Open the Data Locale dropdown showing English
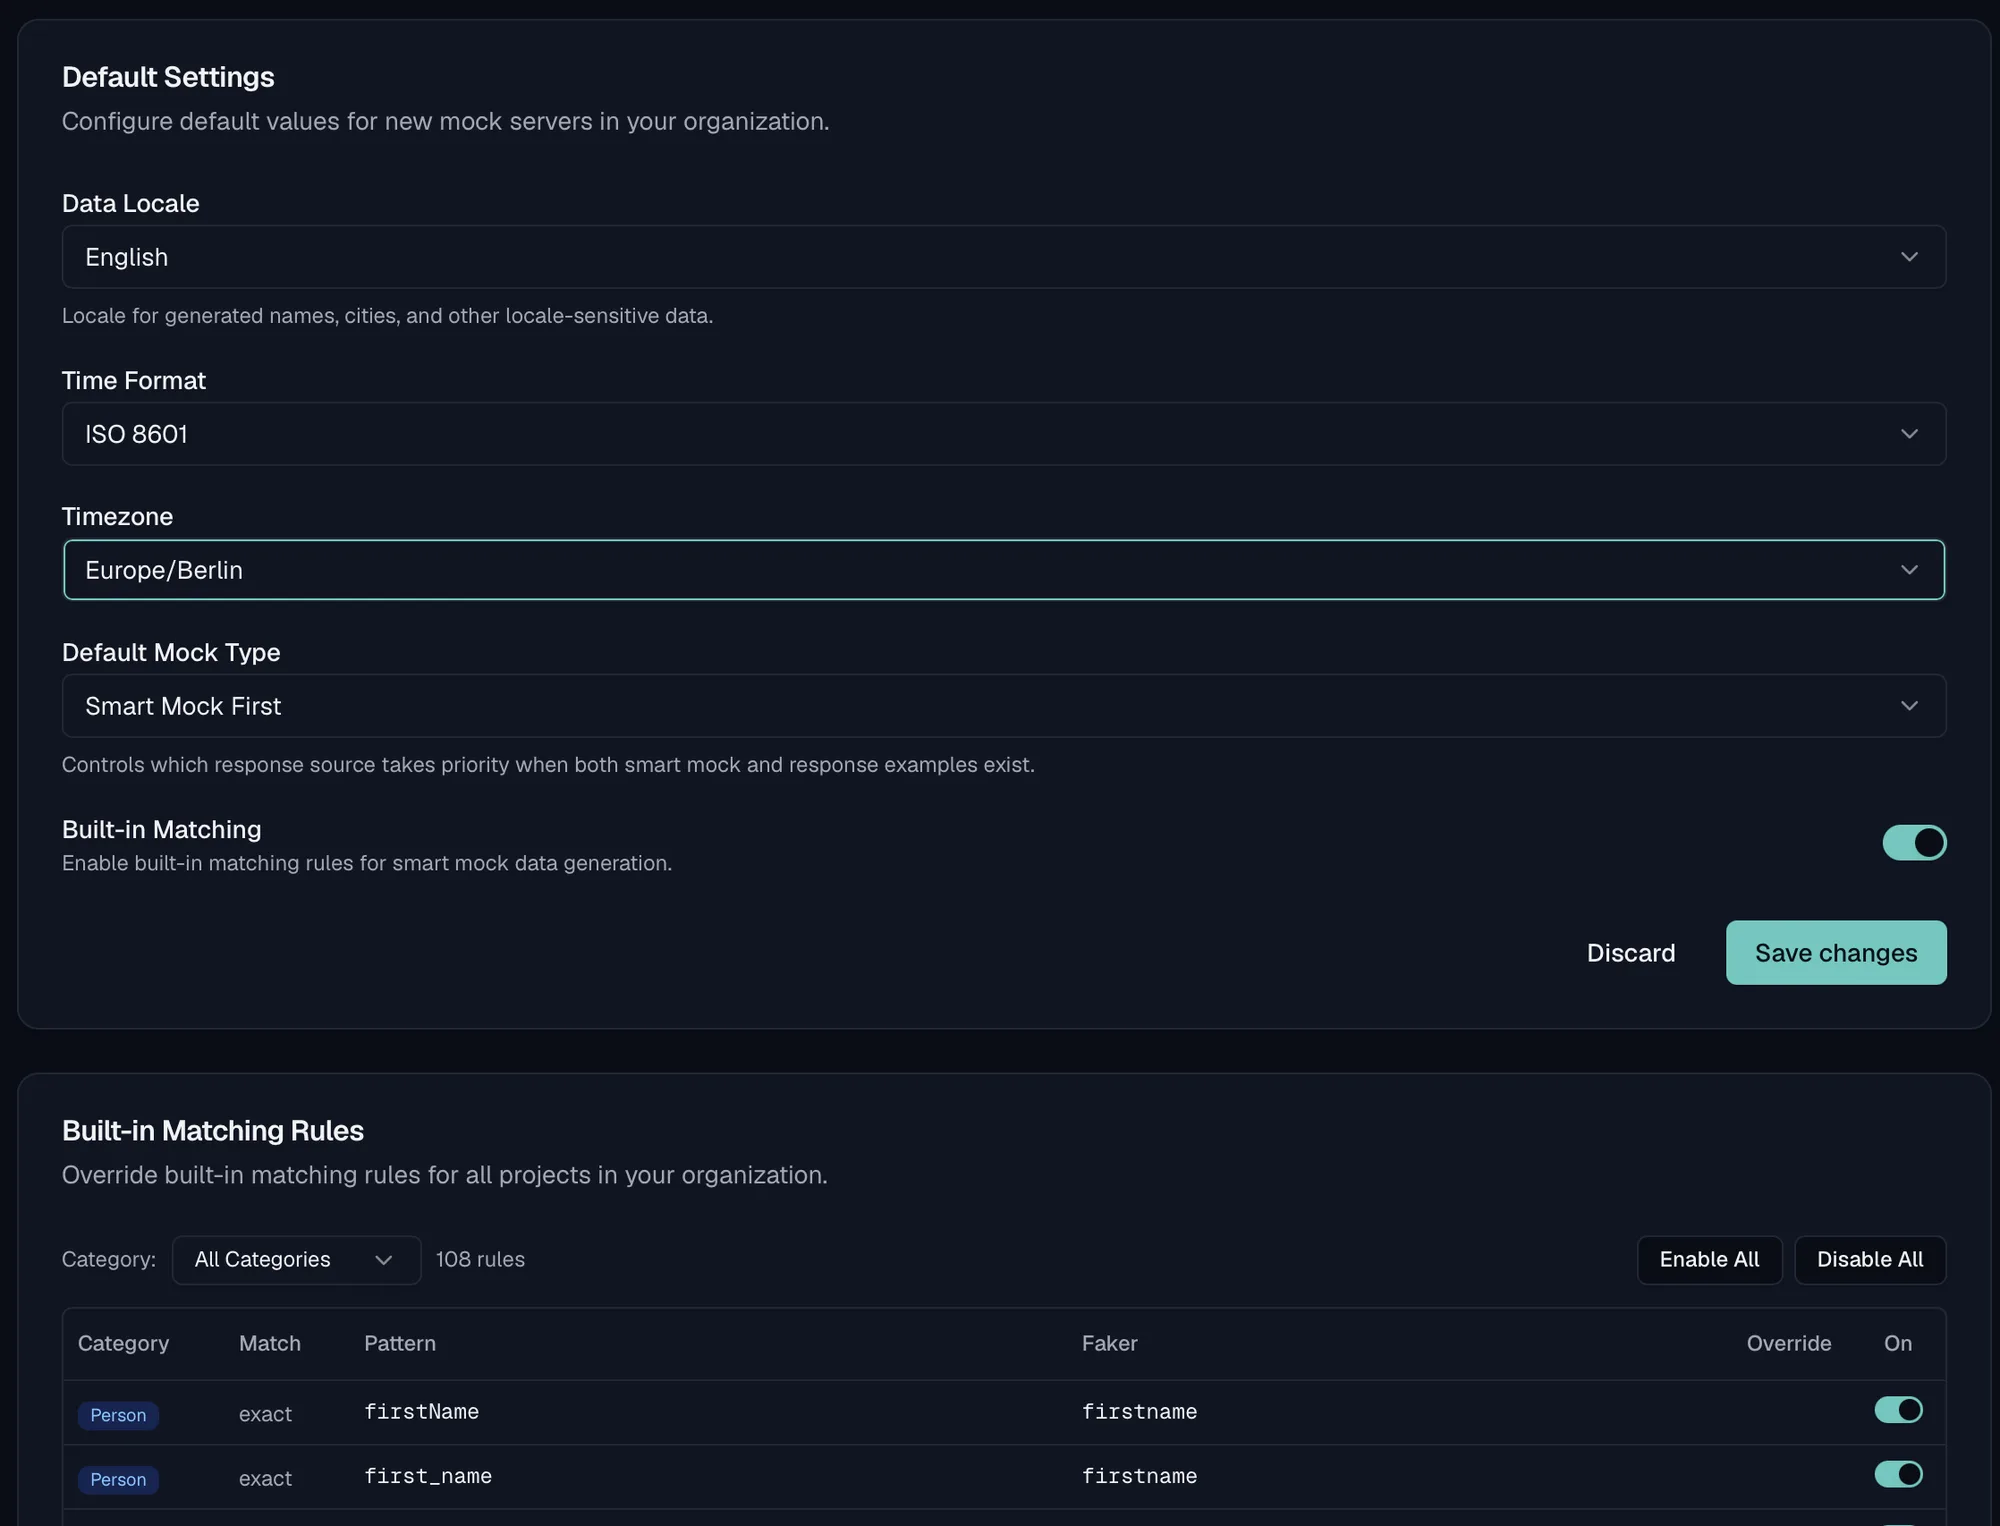 pyautogui.click(x=1004, y=257)
